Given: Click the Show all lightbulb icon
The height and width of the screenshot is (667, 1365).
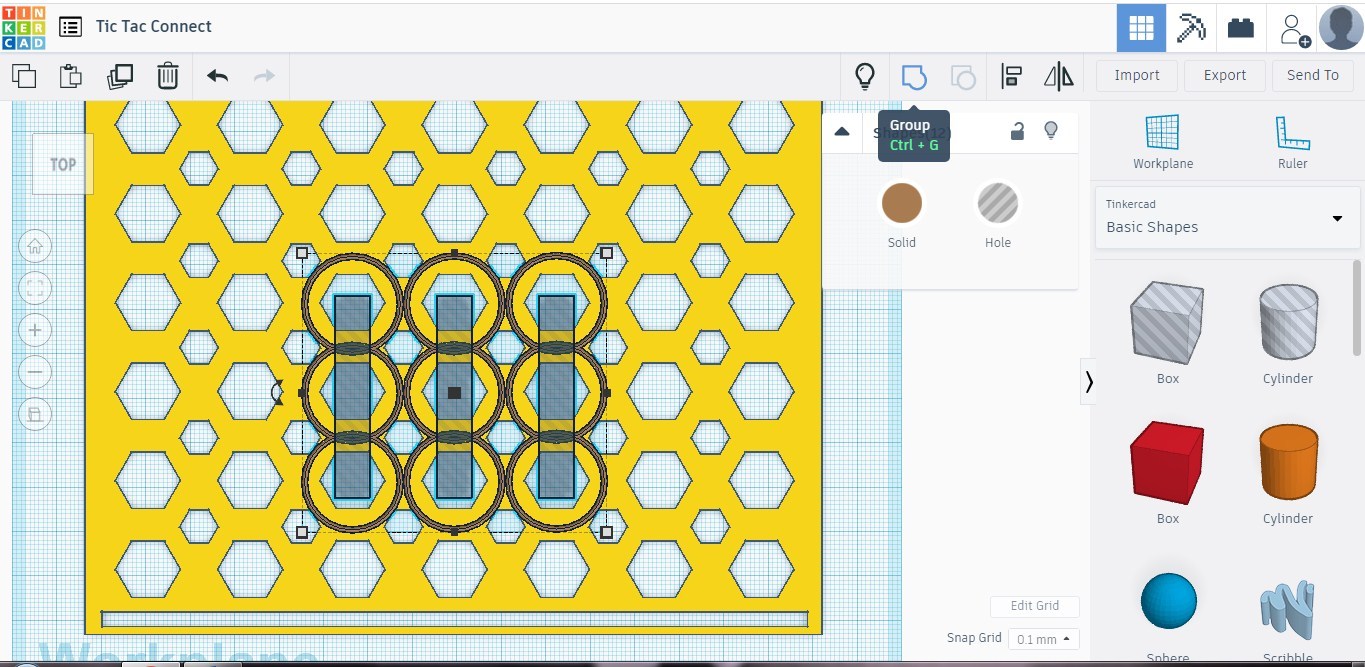Looking at the screenshot, I should point(865,76).
